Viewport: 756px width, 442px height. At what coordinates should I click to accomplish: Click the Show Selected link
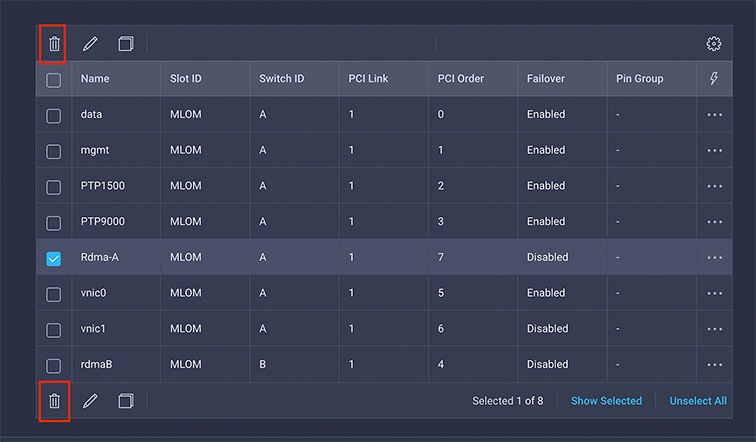pyautogui.click(x=606, y=401)
